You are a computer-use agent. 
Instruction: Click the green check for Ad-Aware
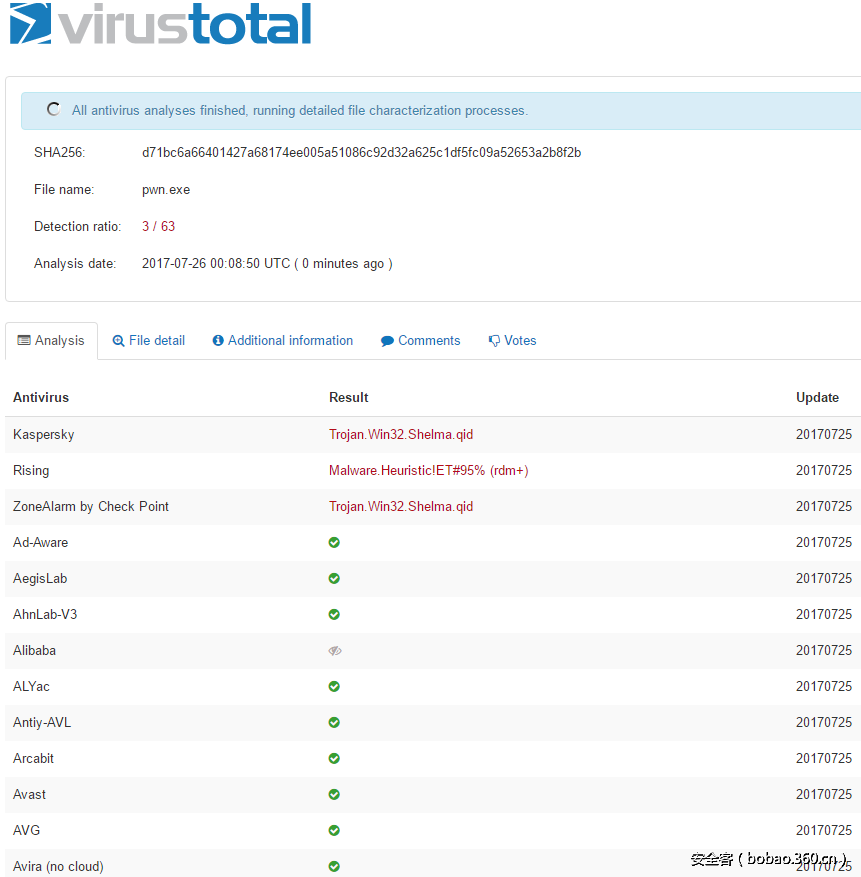click(x=334, y=543)
